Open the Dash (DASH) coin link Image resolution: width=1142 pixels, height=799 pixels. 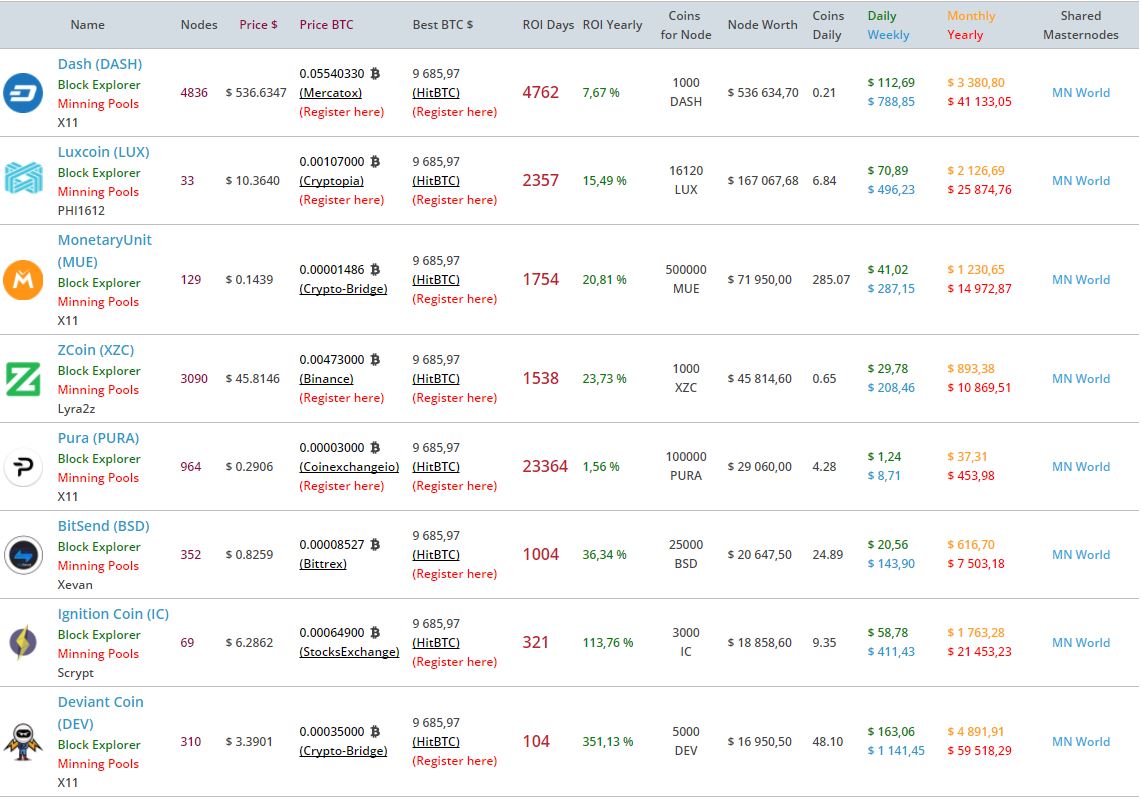pos(100,64)
